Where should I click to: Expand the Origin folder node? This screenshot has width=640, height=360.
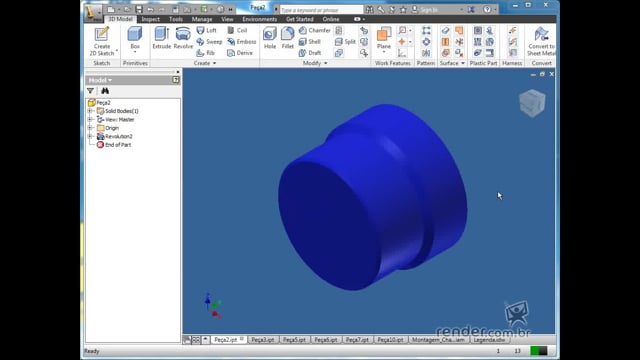point(90,128)
